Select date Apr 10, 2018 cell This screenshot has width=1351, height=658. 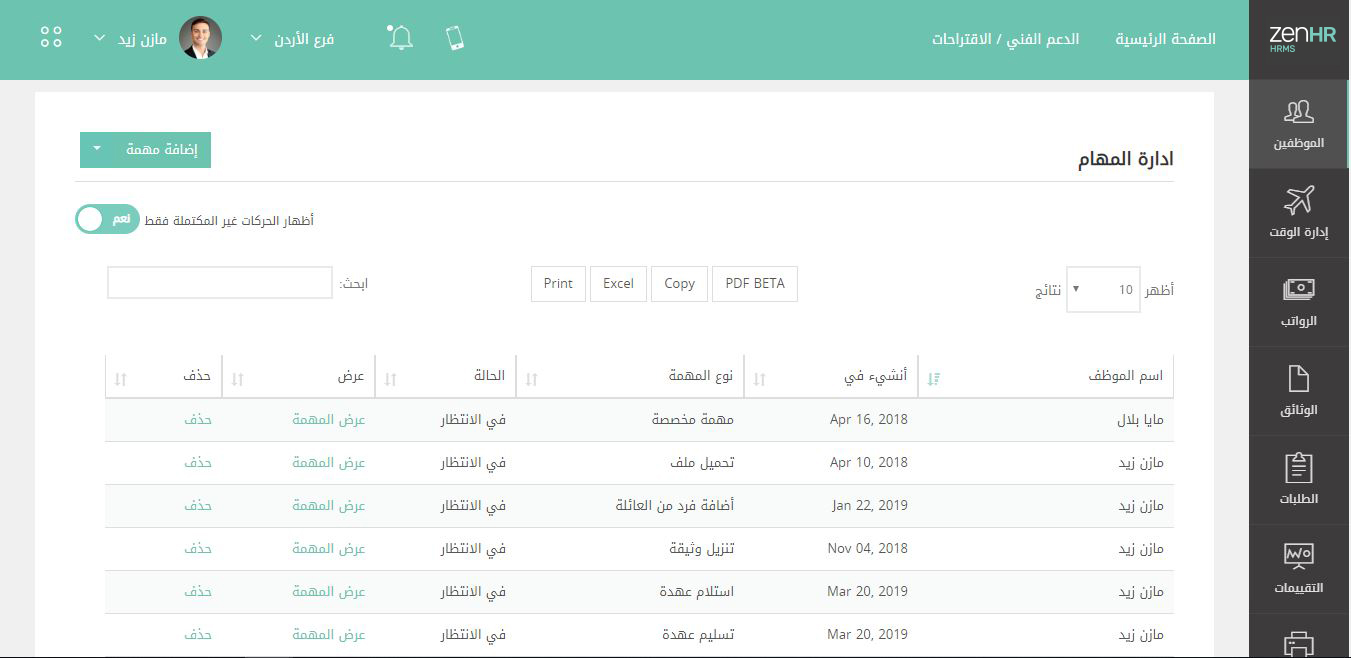coord(869,463)
